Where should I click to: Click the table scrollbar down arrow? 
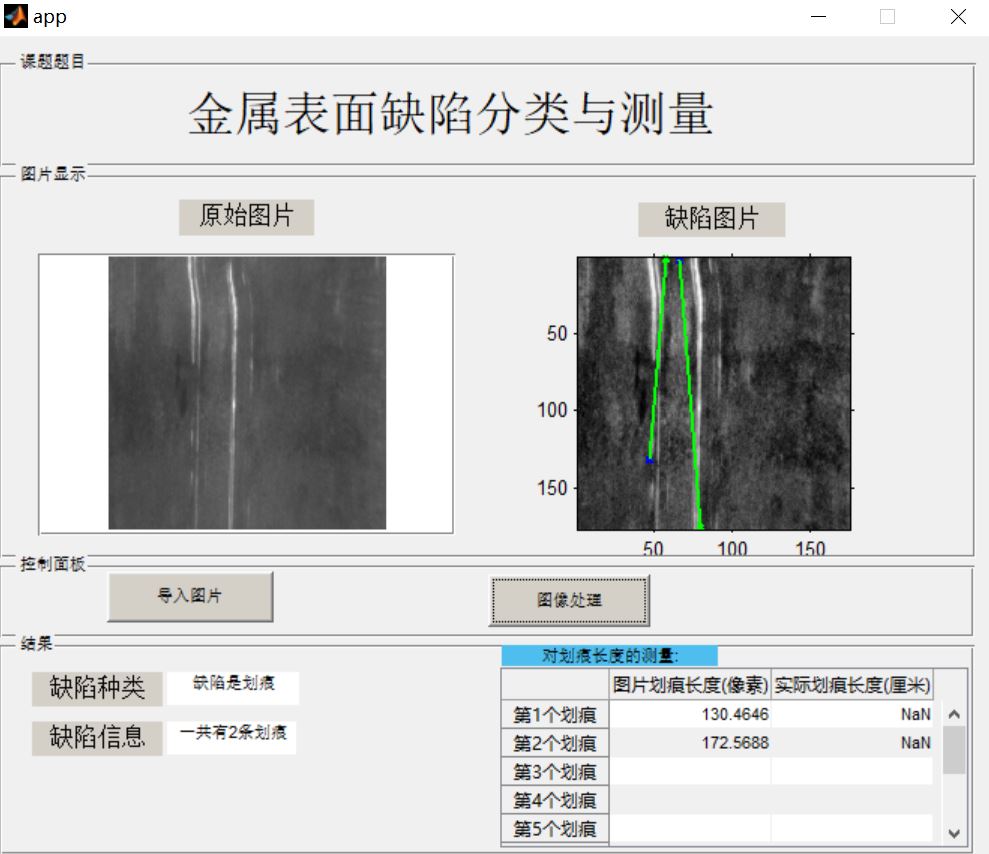click(x=954, y=833)
